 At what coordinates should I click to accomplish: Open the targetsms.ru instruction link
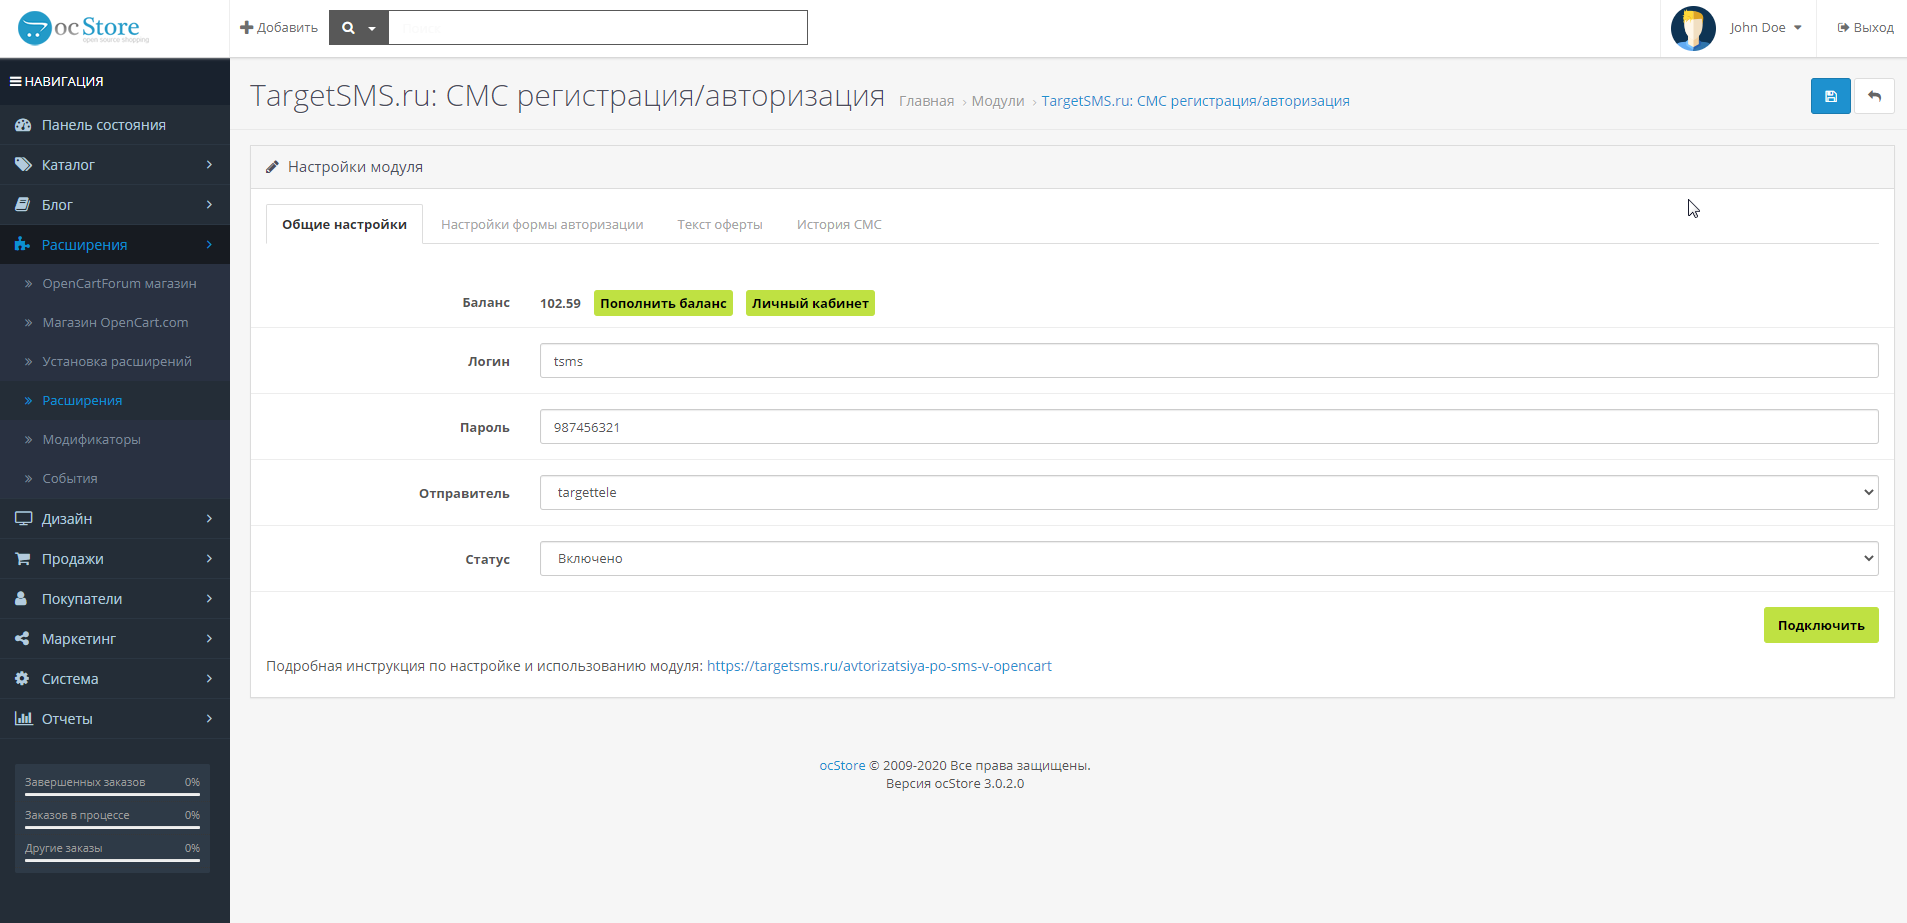[879, 666]
